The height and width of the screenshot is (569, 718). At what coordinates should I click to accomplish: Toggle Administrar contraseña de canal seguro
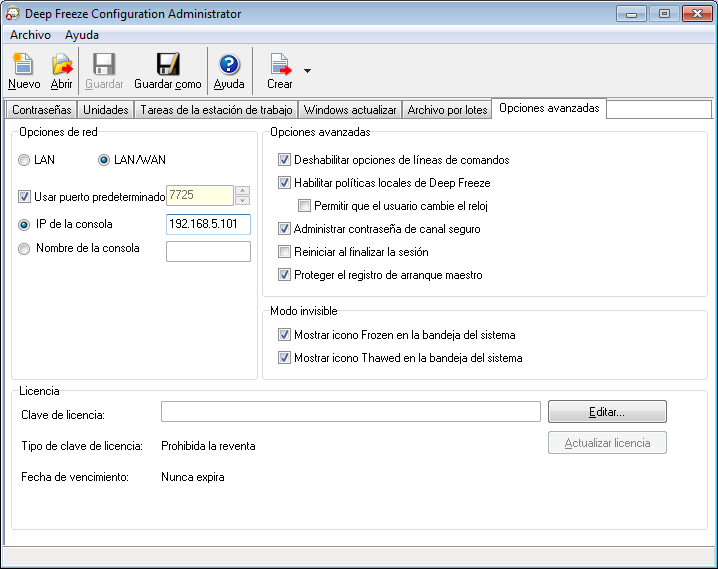click(x=284, y=228)
